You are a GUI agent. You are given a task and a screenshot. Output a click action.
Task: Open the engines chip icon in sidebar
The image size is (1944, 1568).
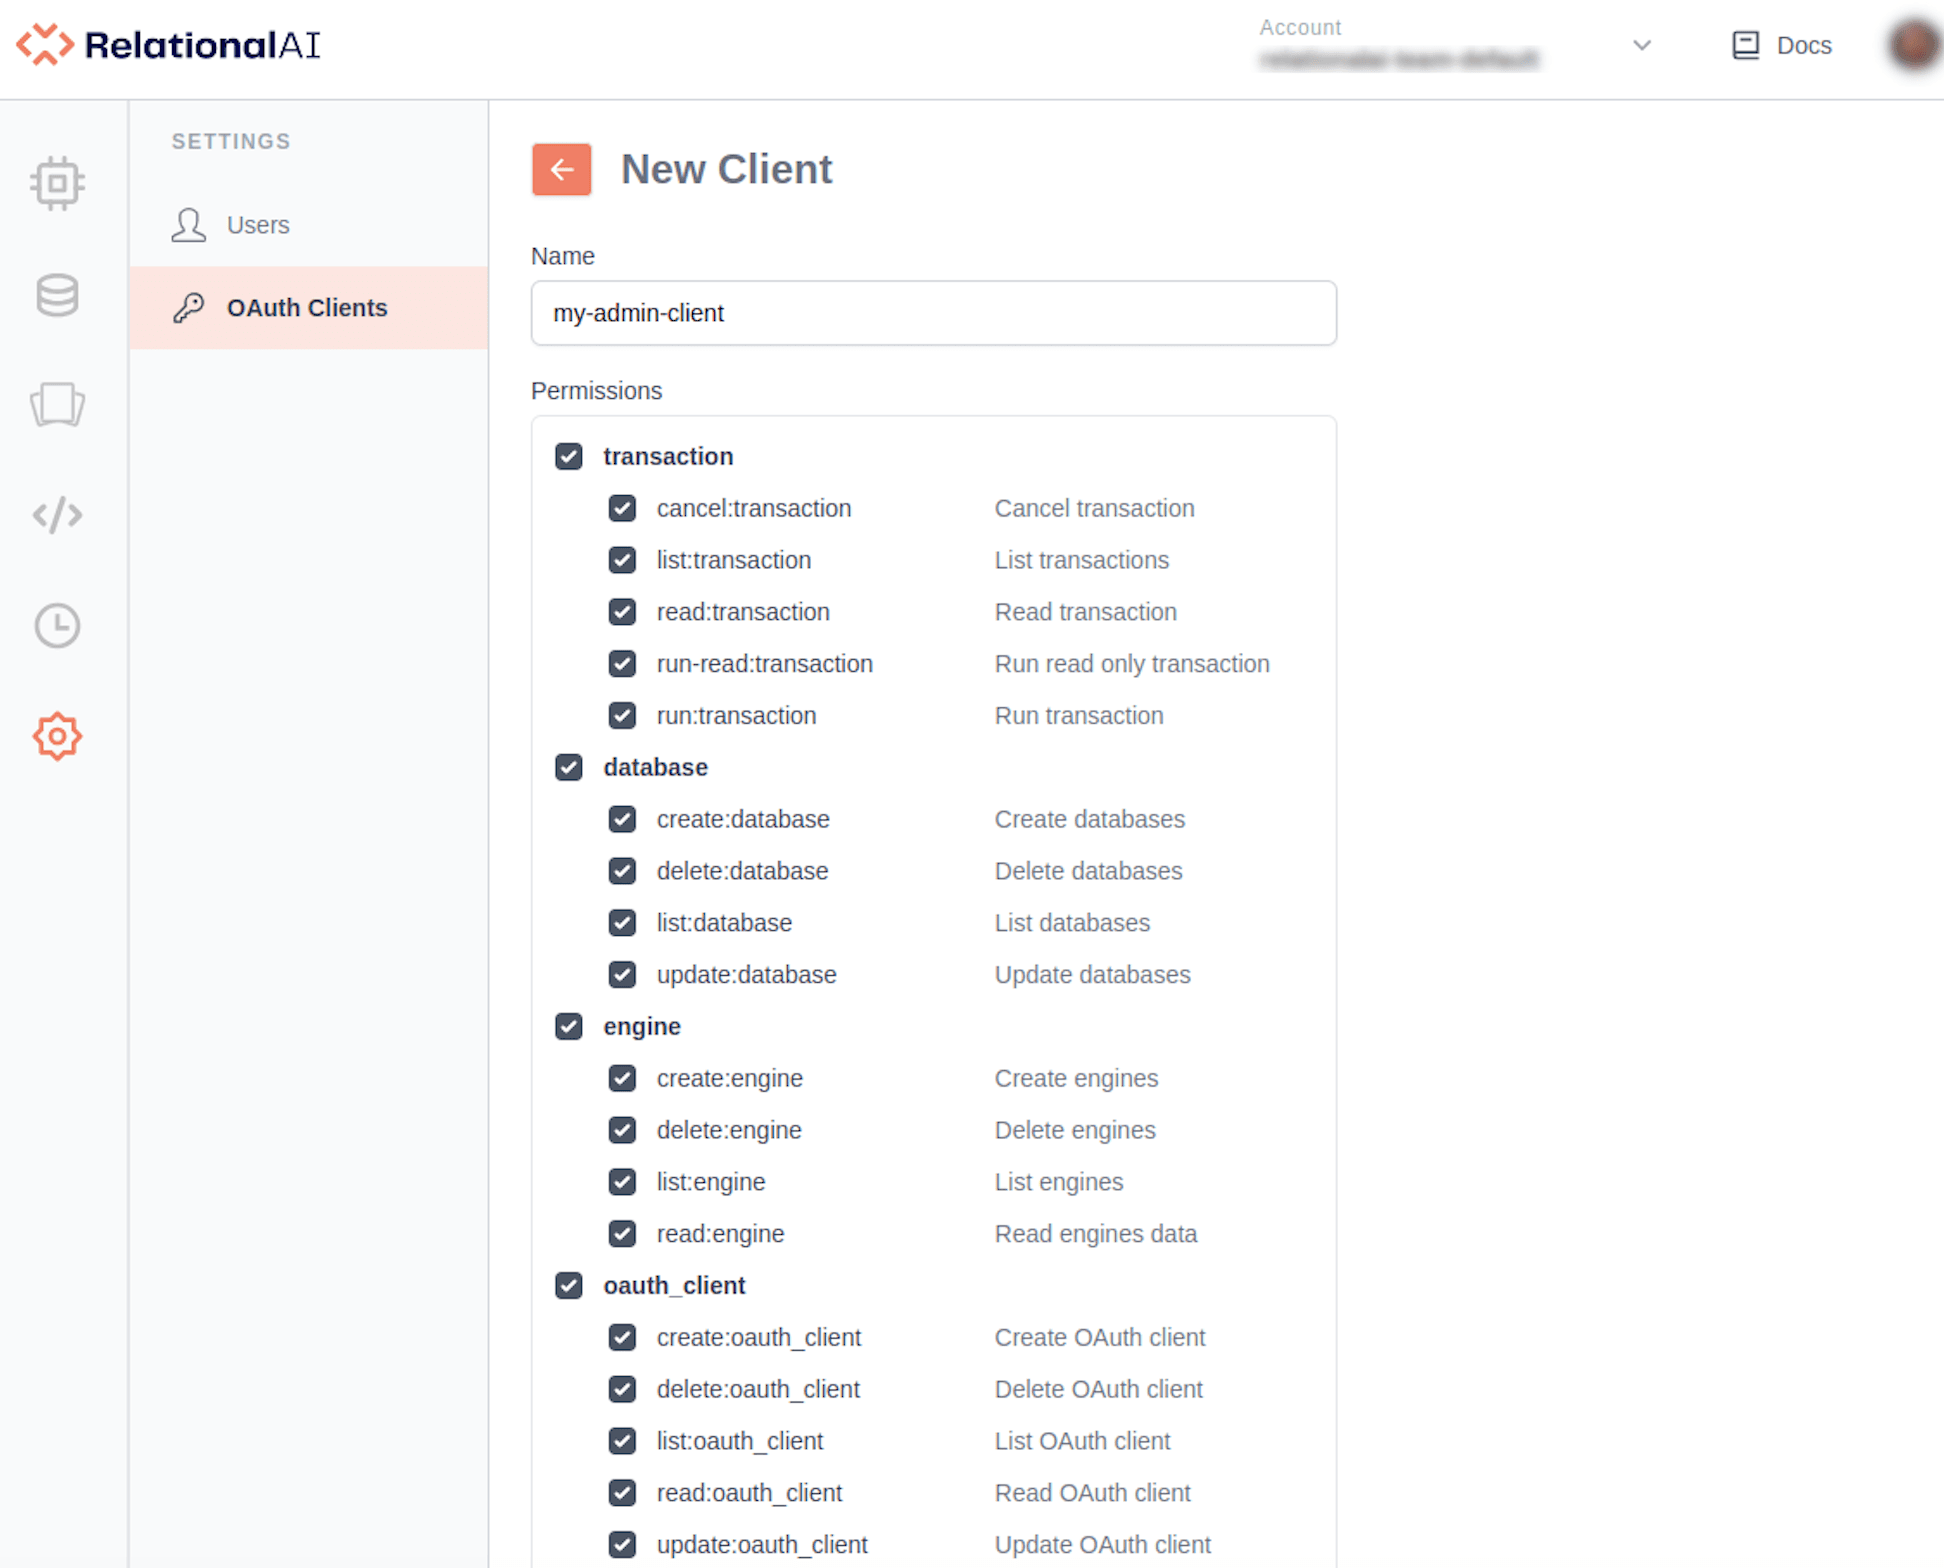(57, 183)
